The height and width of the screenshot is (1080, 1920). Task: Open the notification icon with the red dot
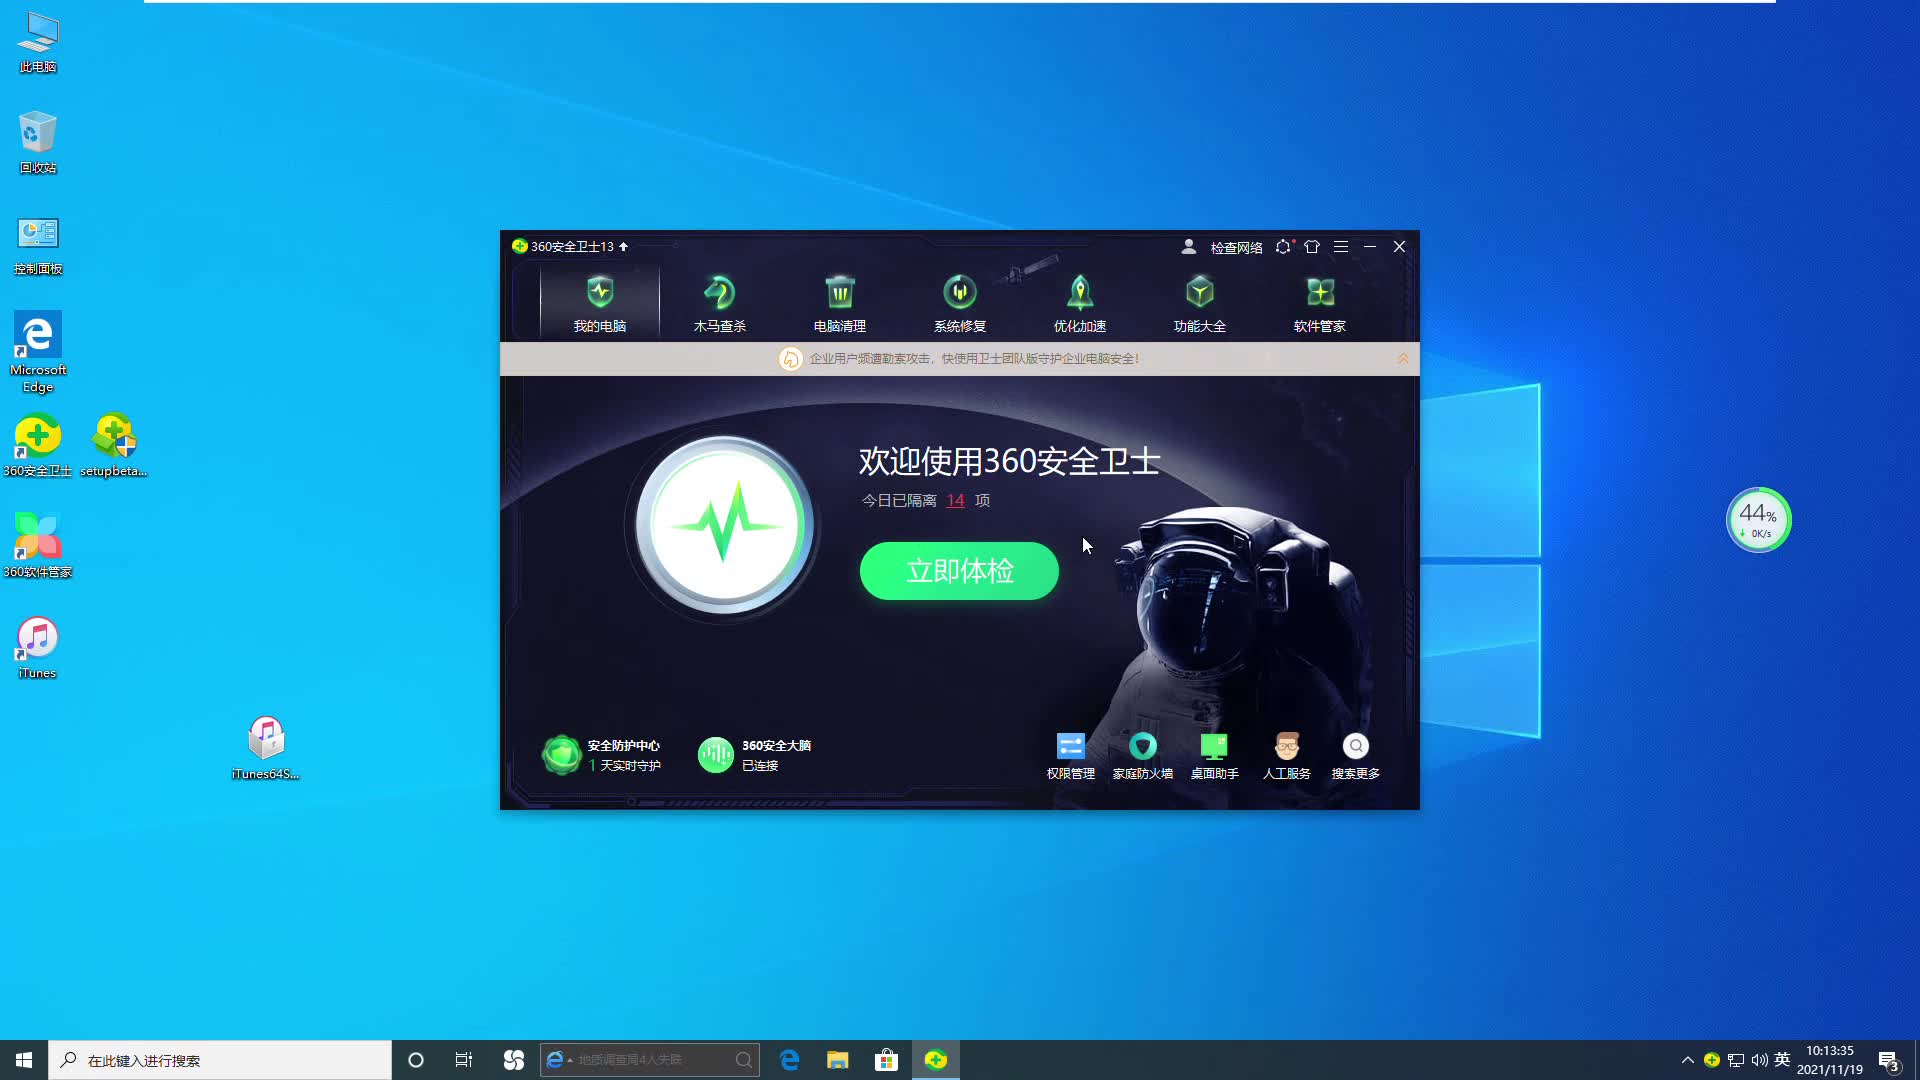tap(1284, 246)
